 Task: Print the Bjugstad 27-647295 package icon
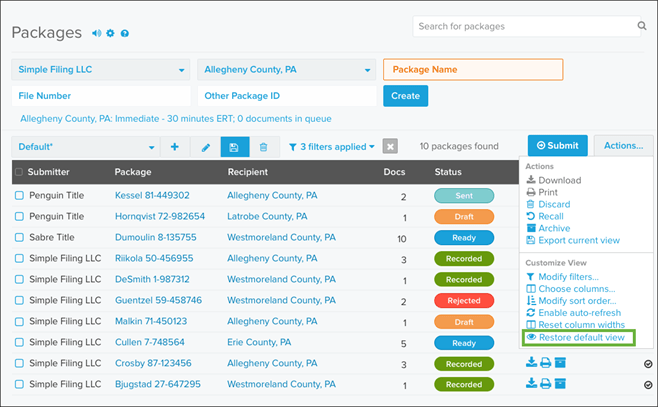(x=546, y=383)
